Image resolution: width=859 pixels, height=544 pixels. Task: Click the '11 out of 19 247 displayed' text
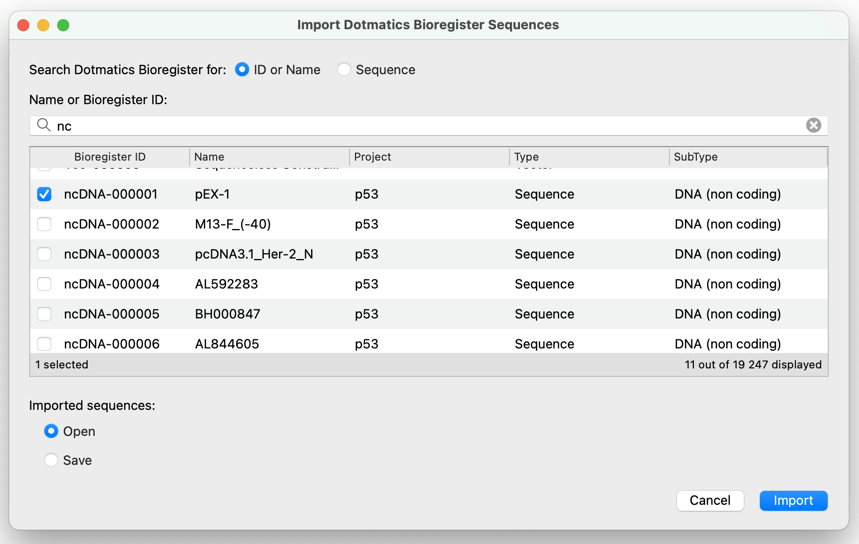753,364
